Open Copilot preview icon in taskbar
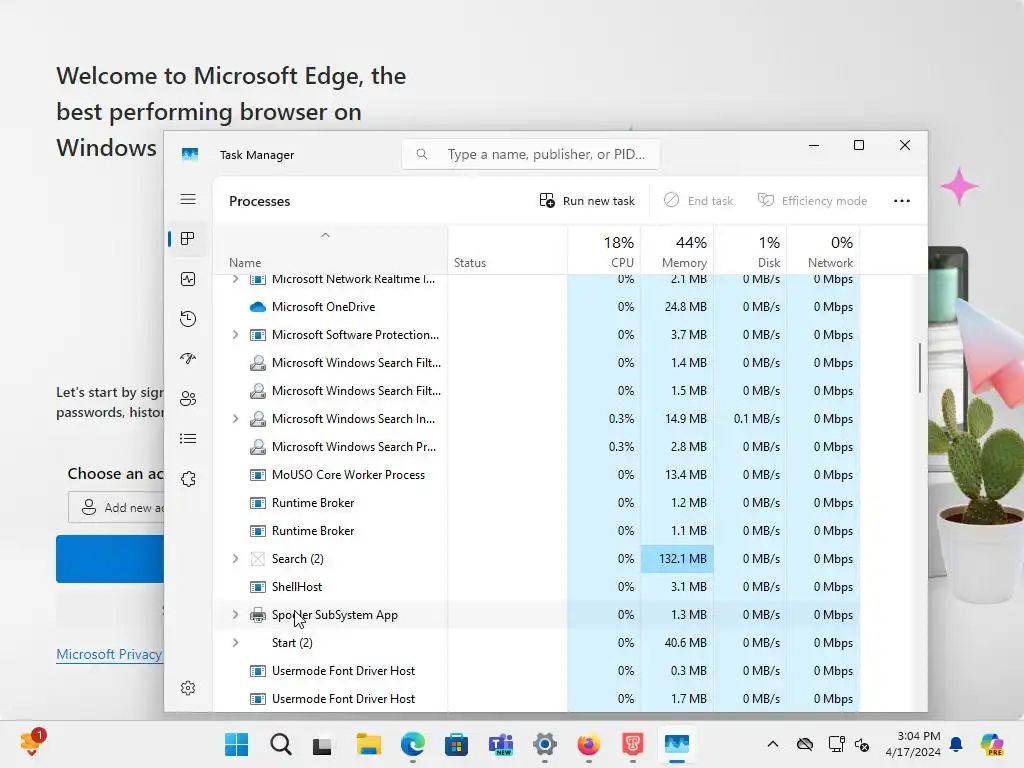This screenshot has width=1024, height=768. tap(992, 744)
